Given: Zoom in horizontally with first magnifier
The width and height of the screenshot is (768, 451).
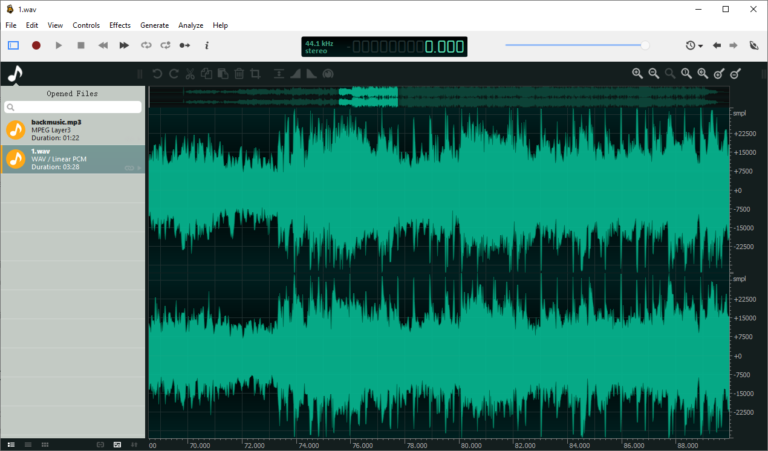Looking at the screenshot, I should [x=637, y=73].
